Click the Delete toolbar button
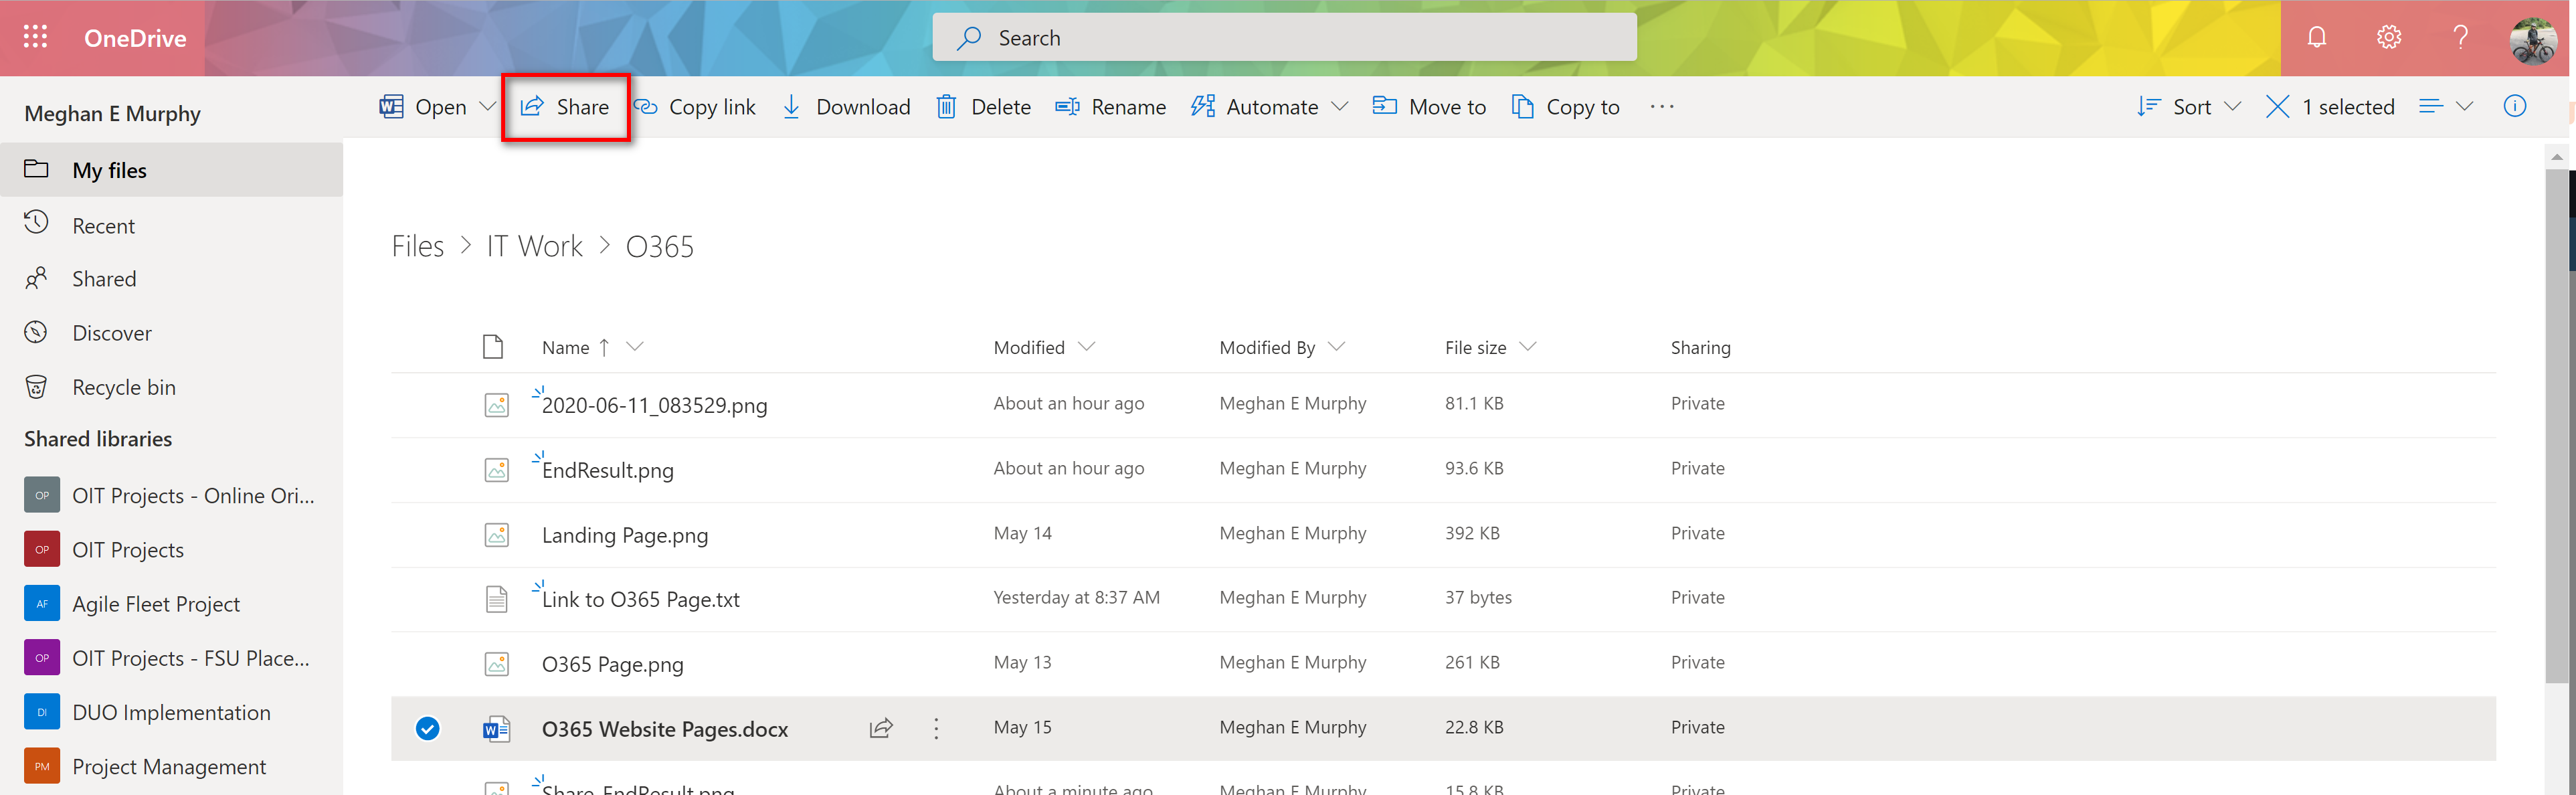 [x=983, y=107]
